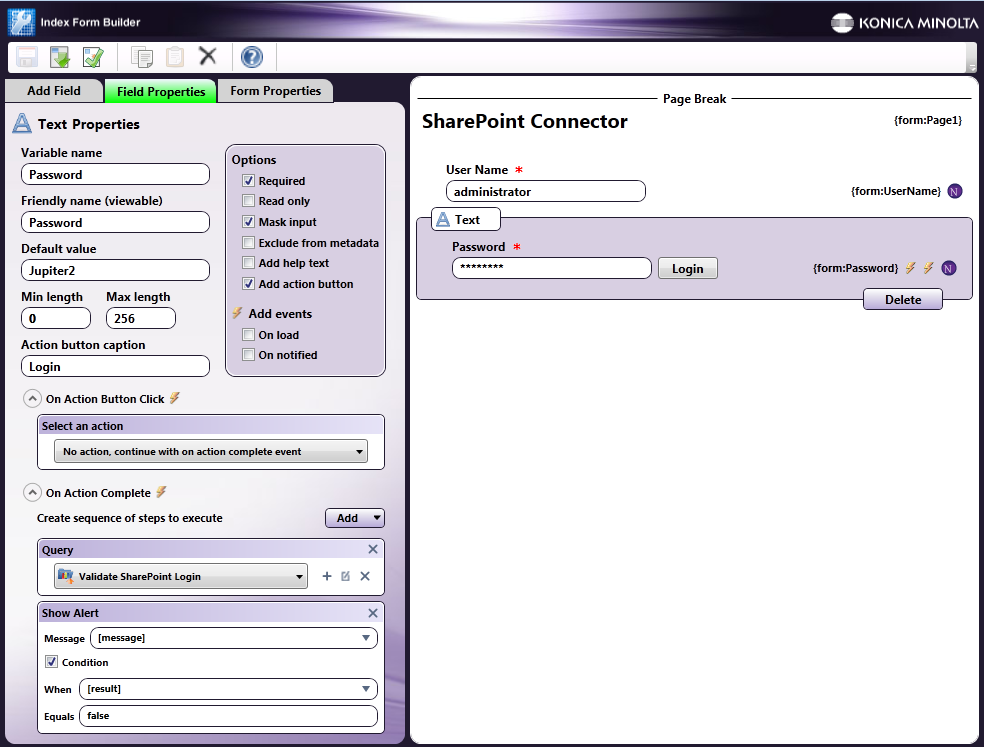This screenshot has width=984, height=747.
Task: Enable the Read only option
Action: (x=249, y=201)
